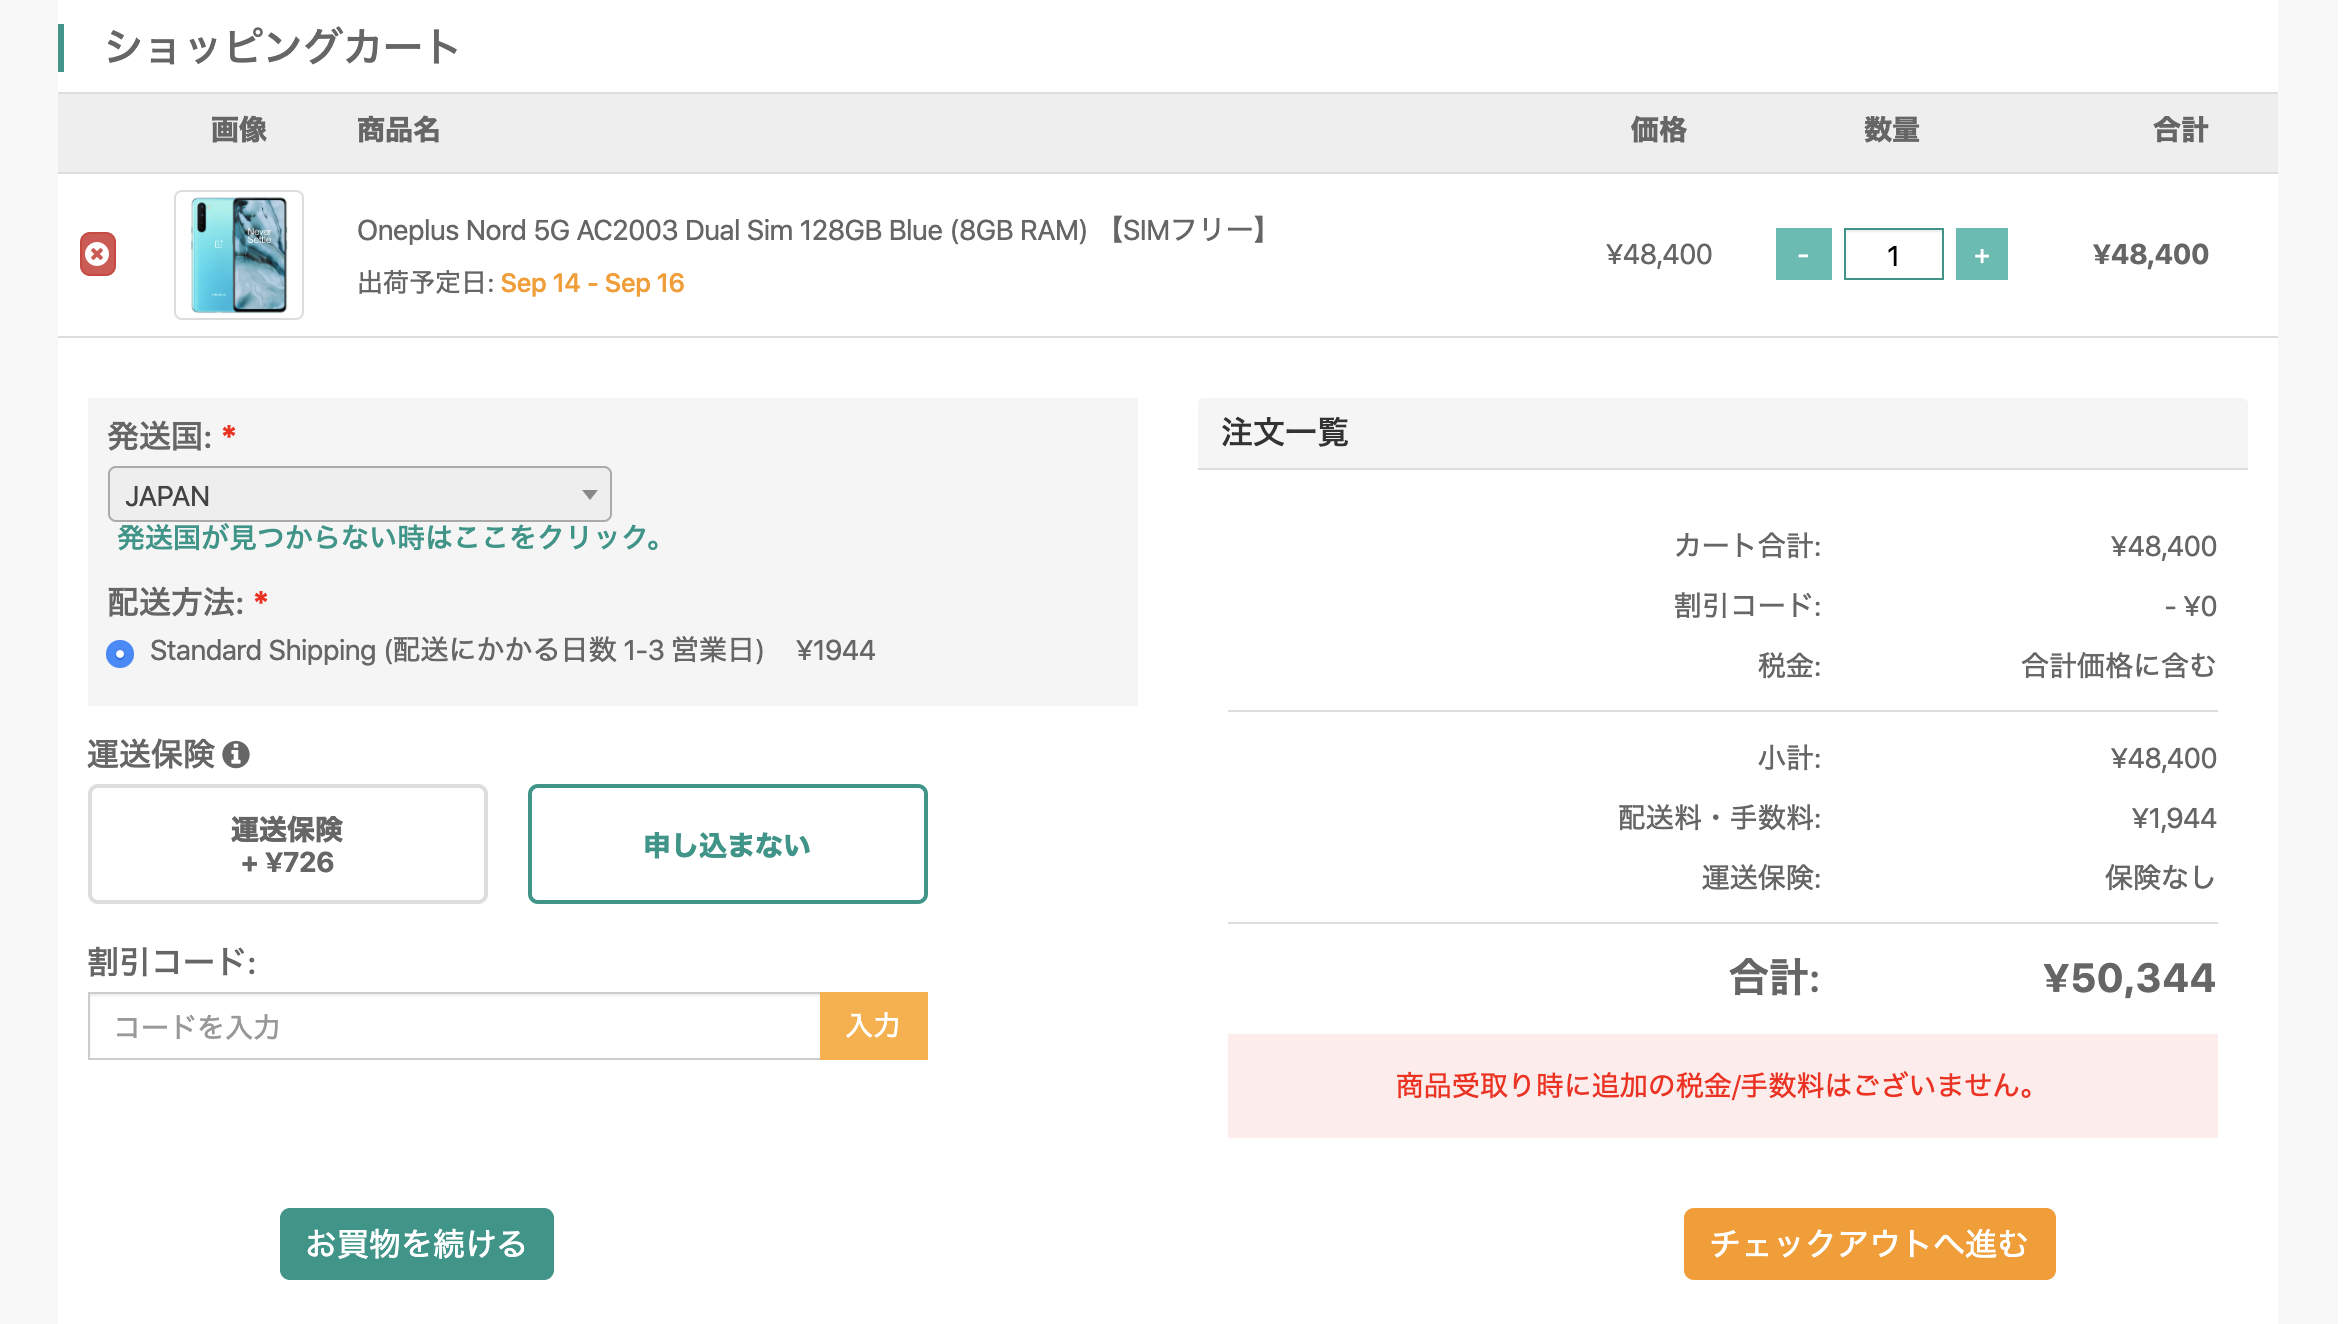Select the 申し込まない no-insurance option
The height and width of the screenshot is (1324, 2346).
(727, 844)
